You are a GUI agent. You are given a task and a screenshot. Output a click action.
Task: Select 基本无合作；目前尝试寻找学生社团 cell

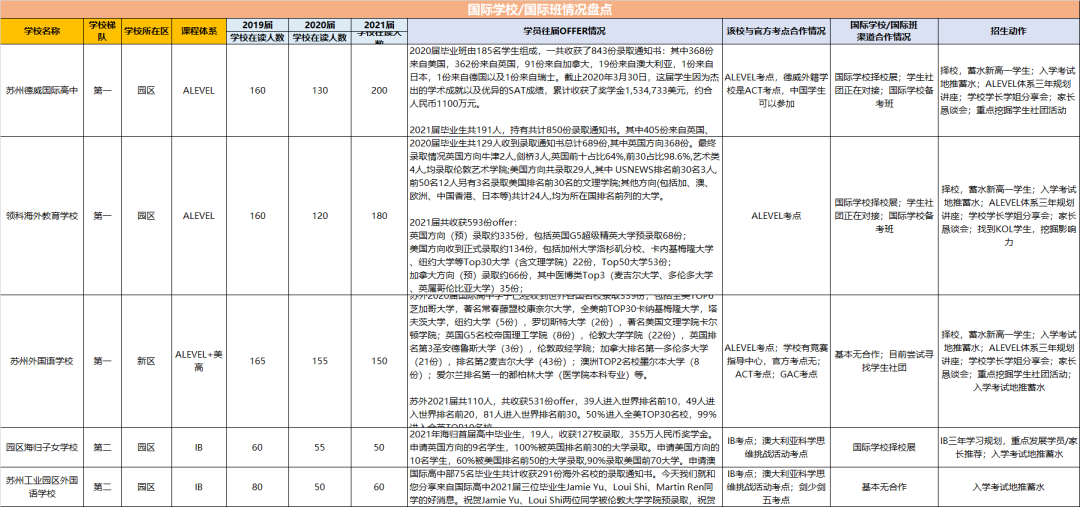tap(884, 360)
